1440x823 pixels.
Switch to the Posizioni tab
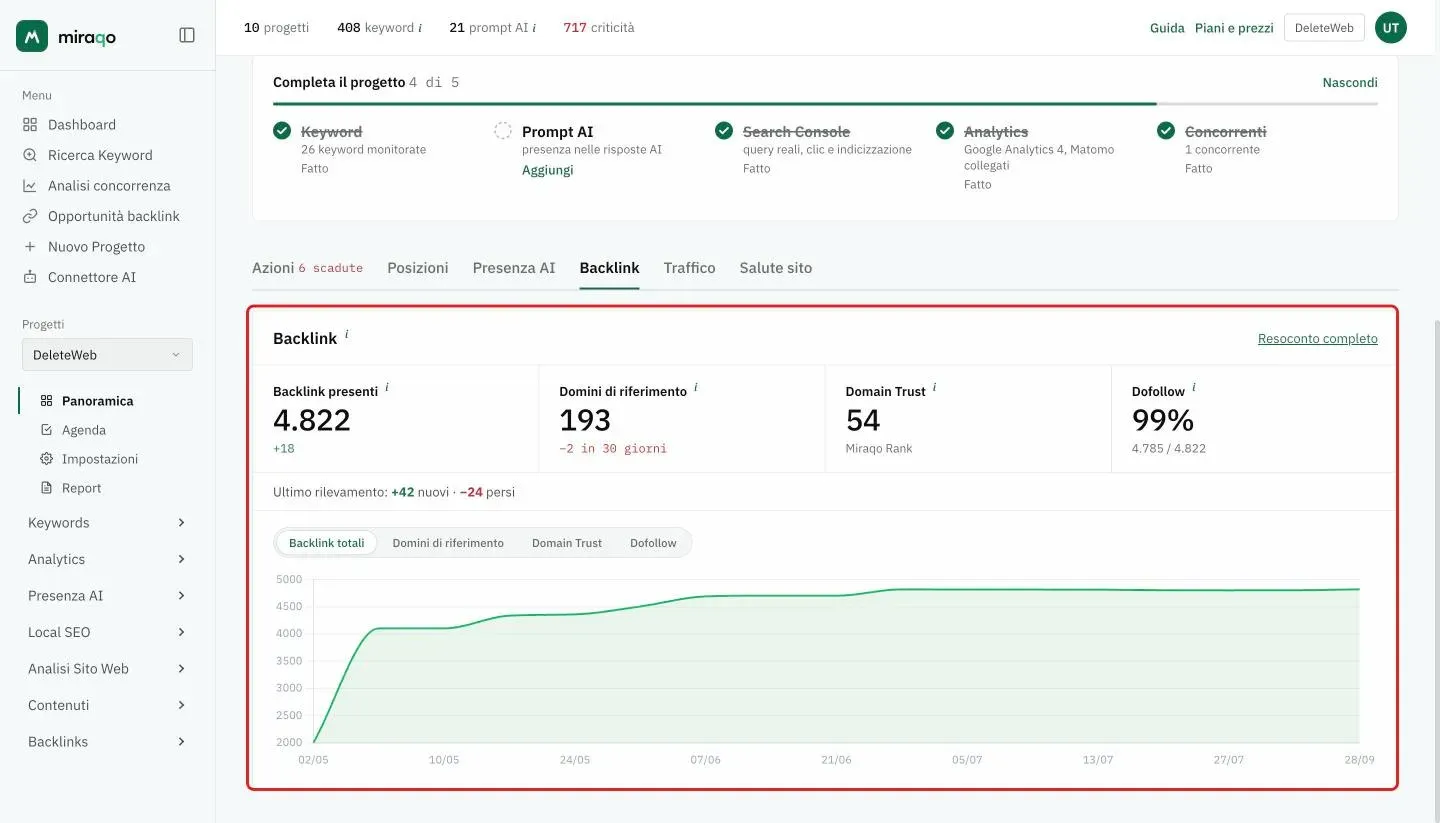(418, 268)
